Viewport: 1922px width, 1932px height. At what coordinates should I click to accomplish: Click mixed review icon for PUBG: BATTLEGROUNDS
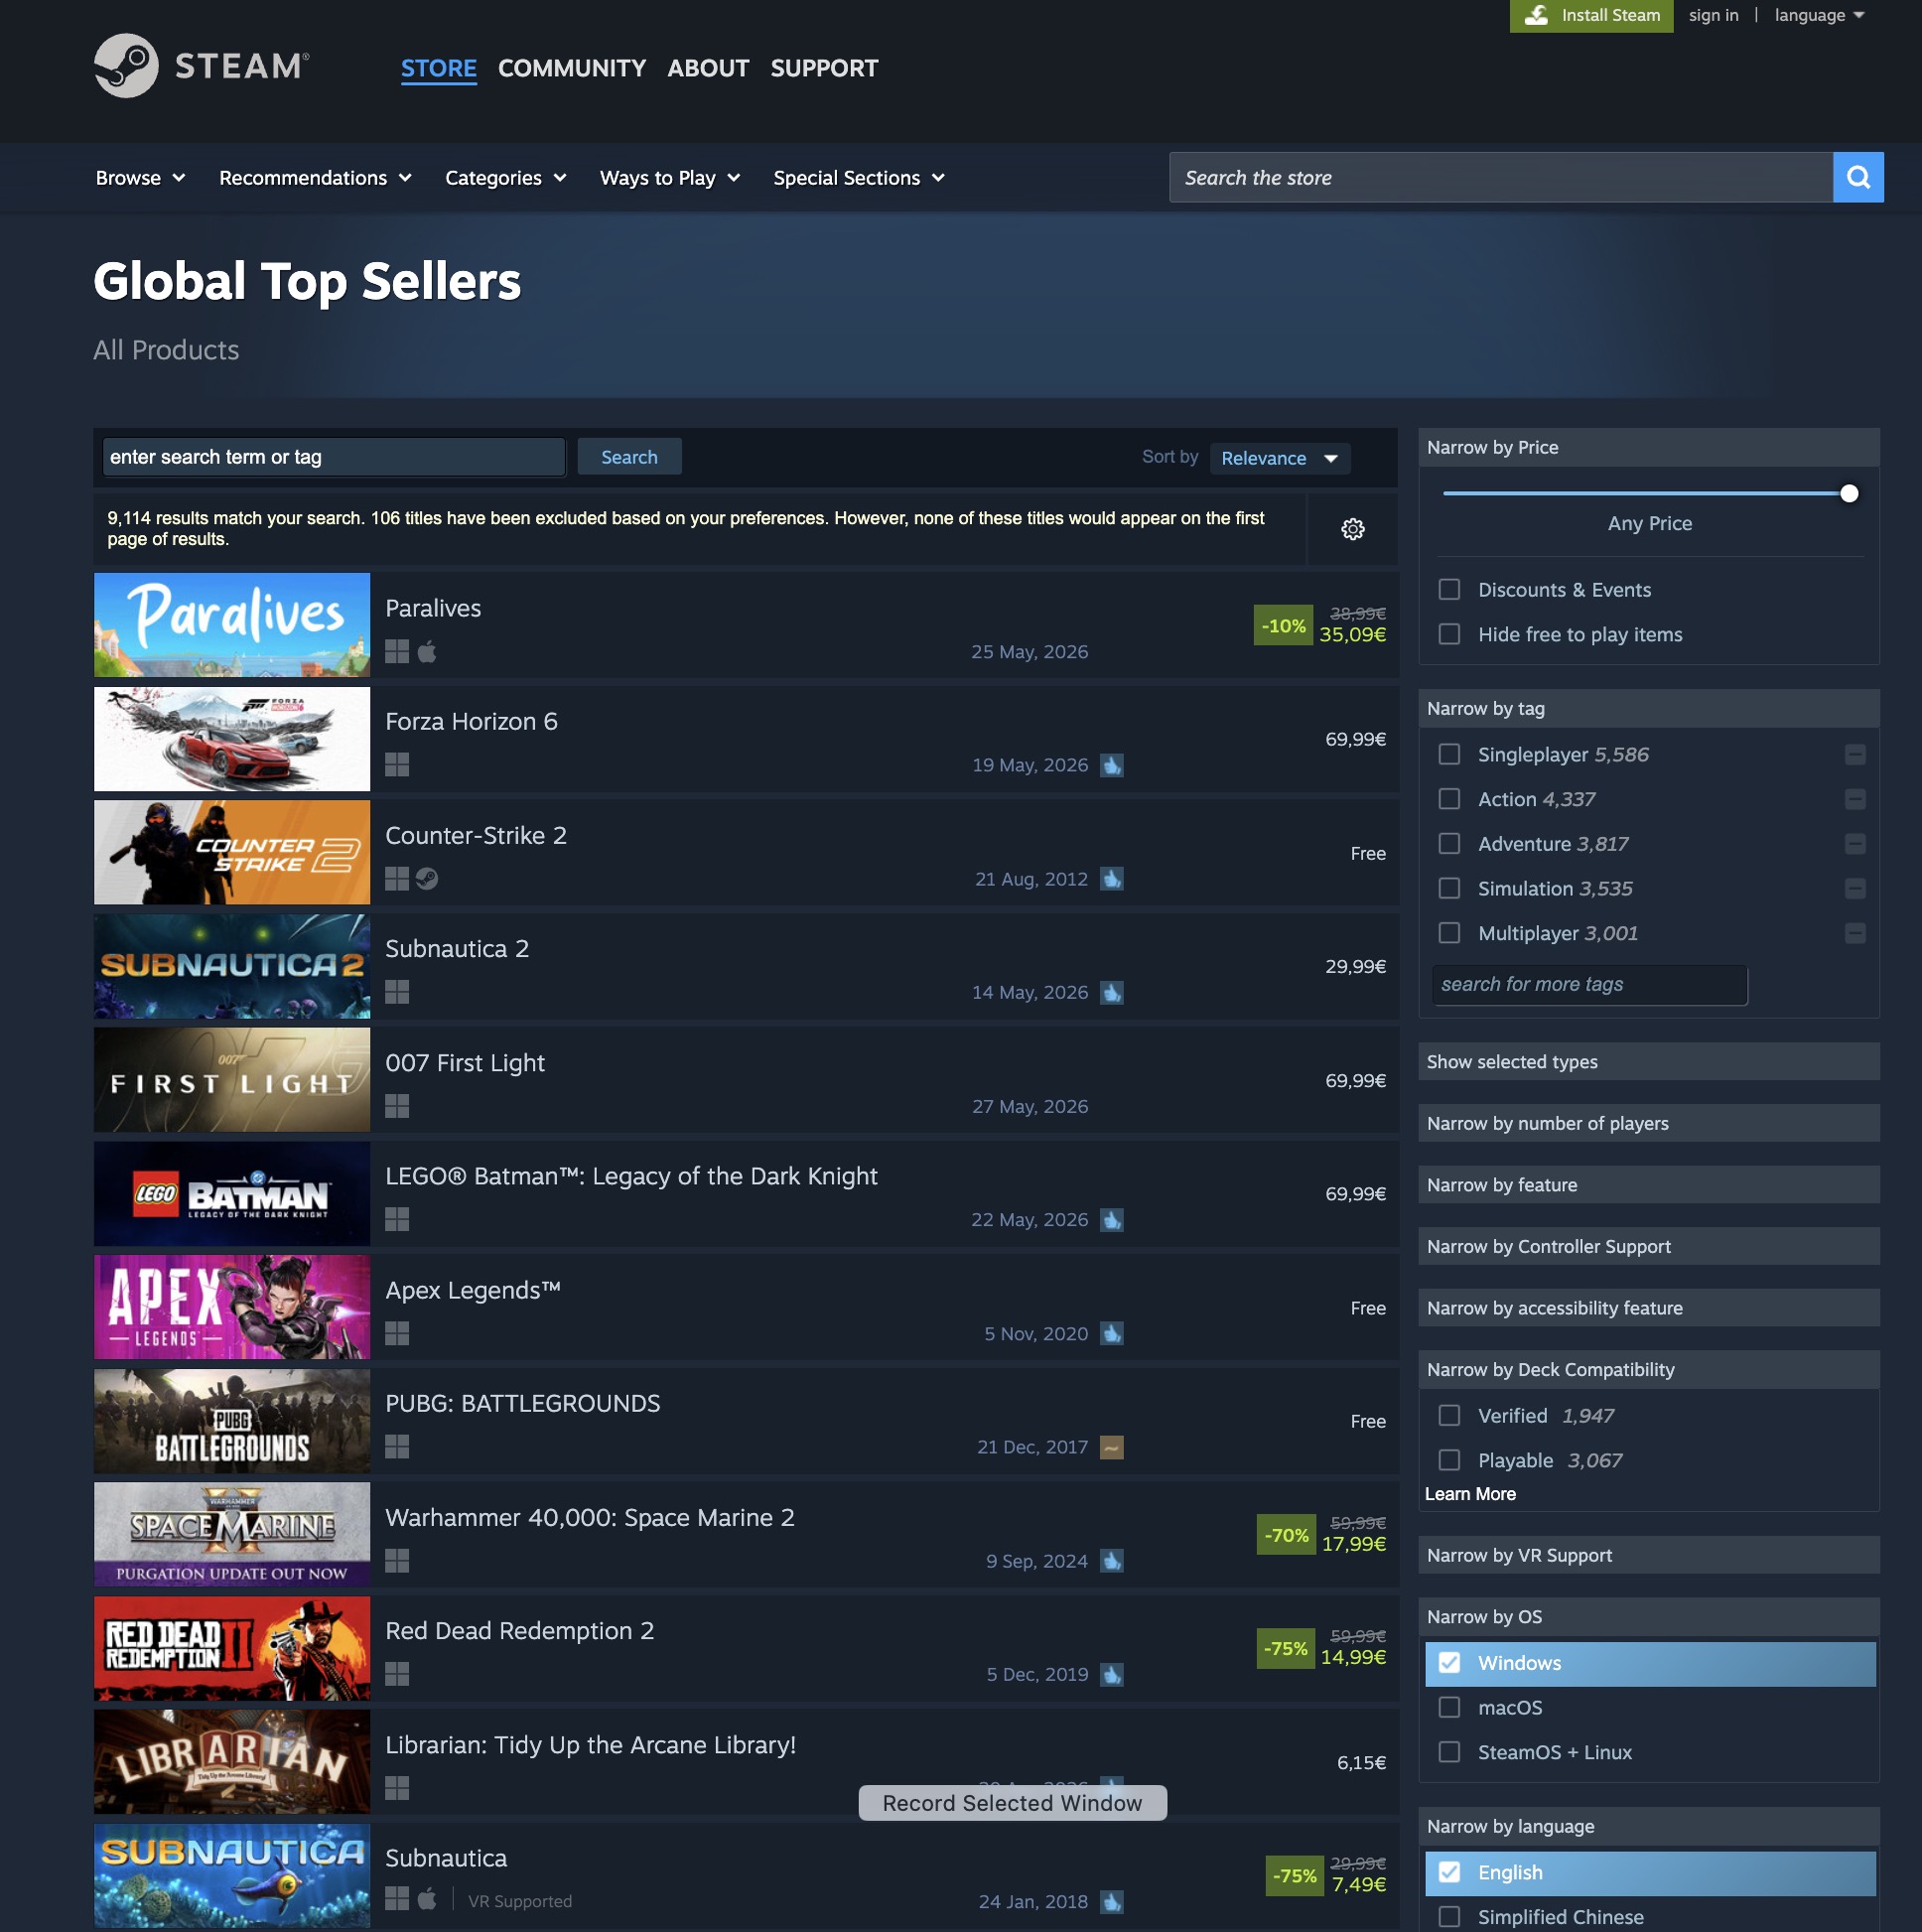click(1111, 1448)
